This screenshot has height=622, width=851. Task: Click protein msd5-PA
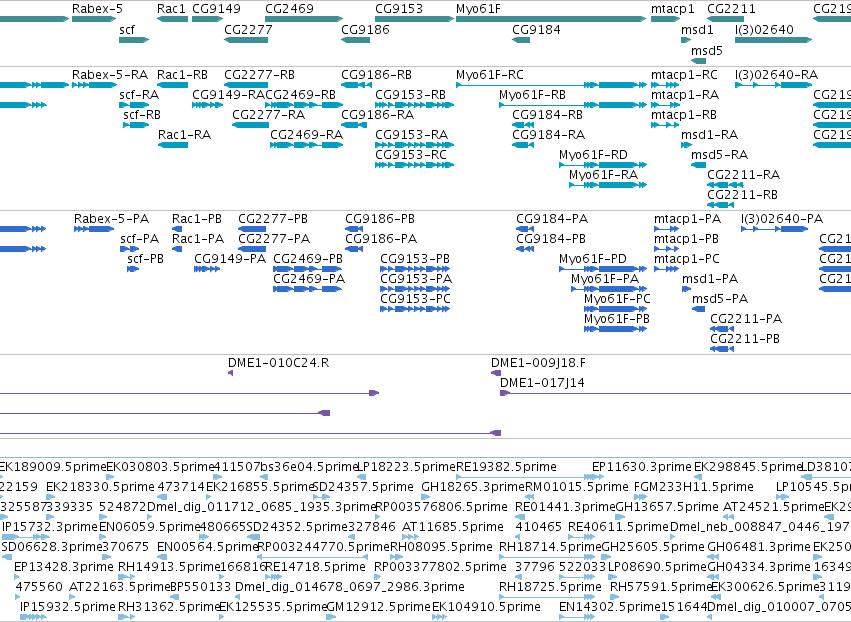(720, 299)
